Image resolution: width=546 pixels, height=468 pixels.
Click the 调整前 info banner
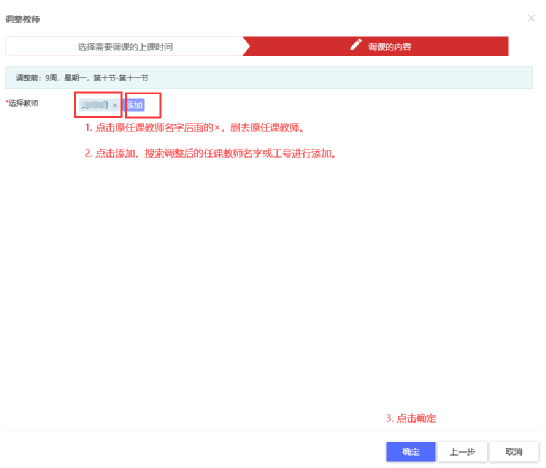(x=269, y=77)
